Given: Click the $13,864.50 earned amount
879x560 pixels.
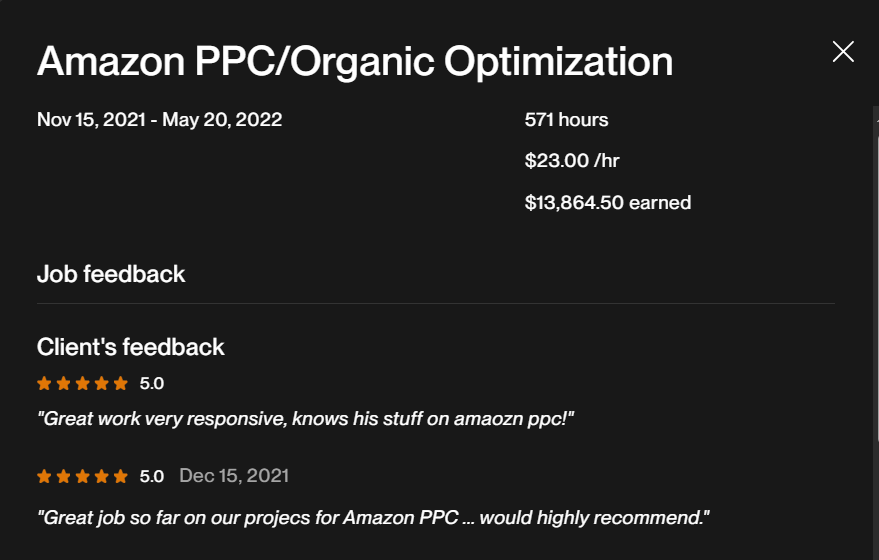Looking at the screenshot, I should click(607, 203).
